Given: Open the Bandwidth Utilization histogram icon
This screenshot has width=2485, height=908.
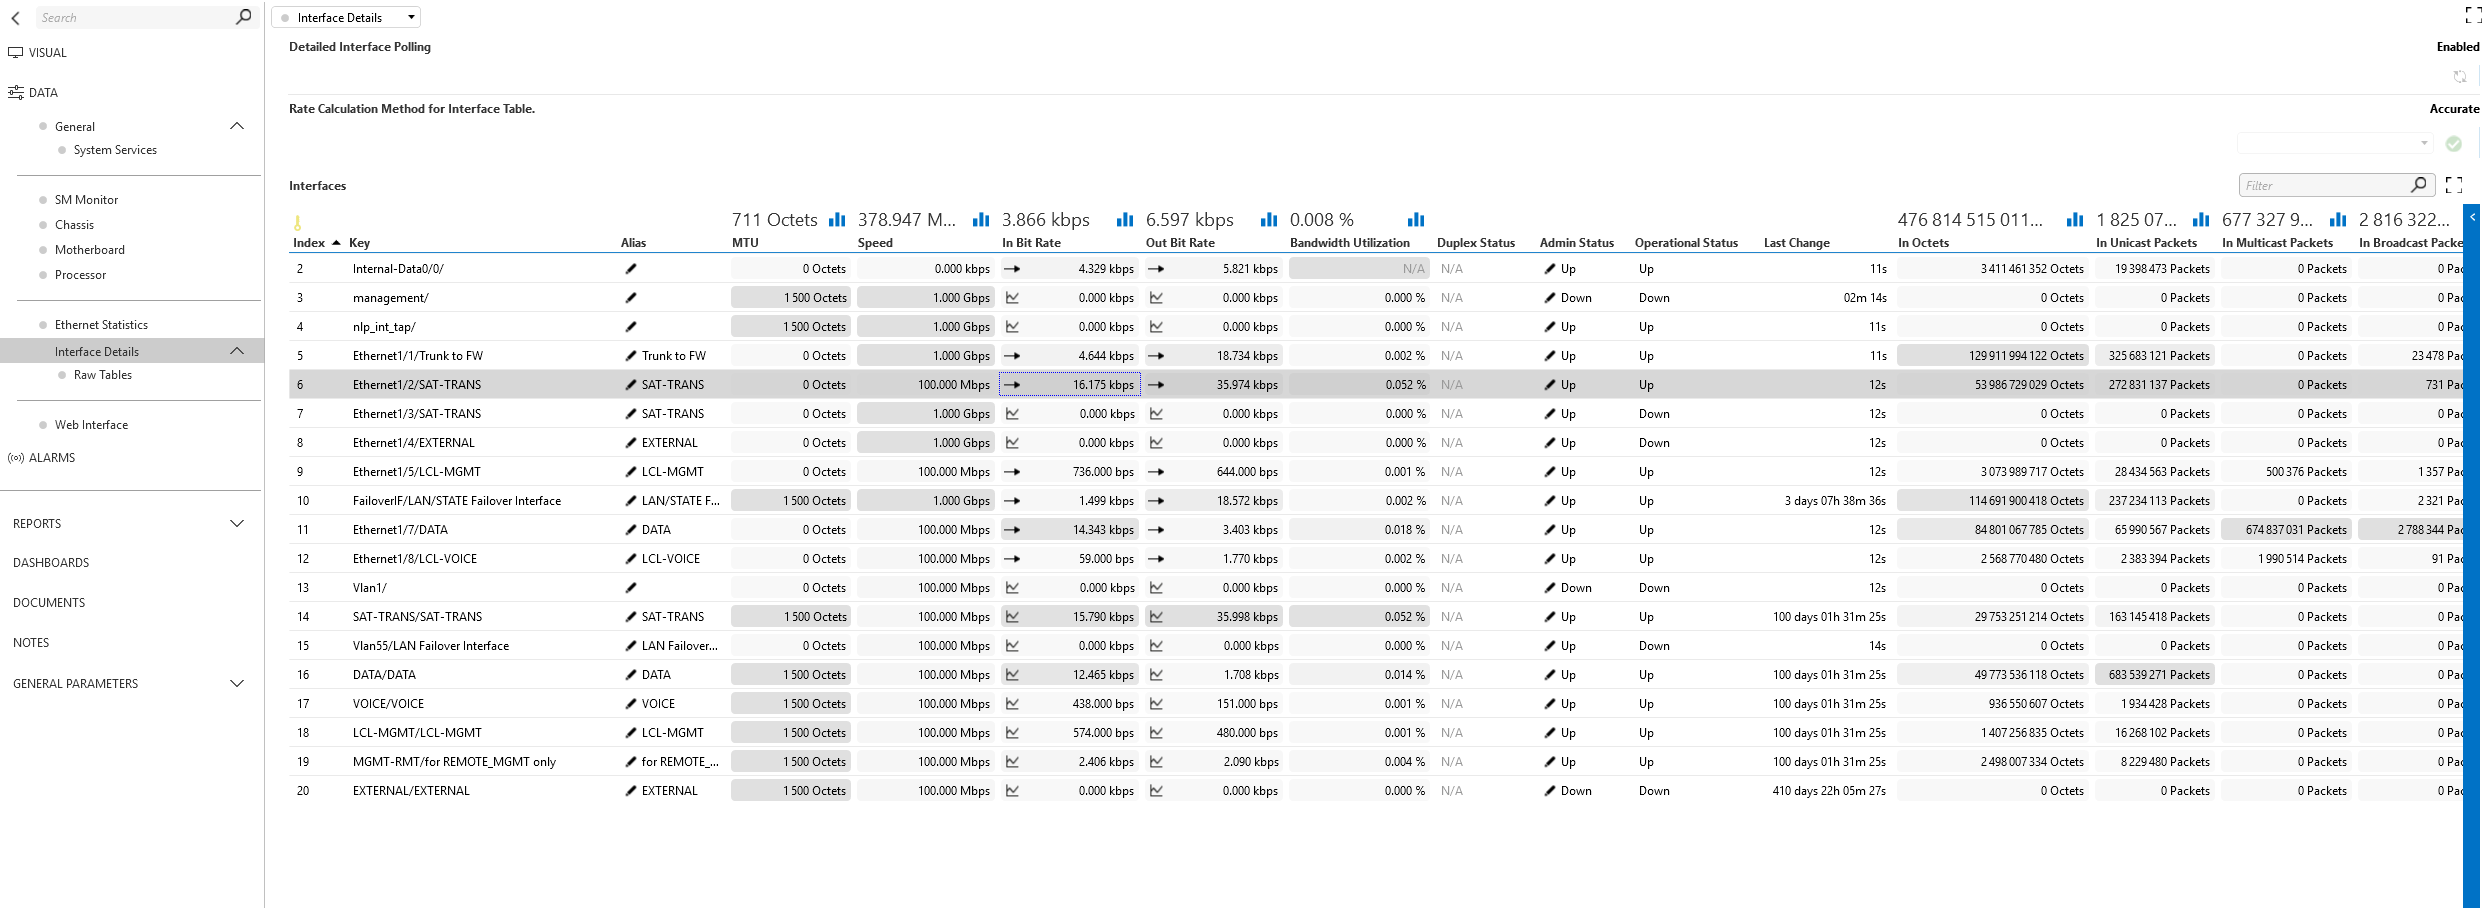Looking at the screenshot, I should tap(1416, 220).
